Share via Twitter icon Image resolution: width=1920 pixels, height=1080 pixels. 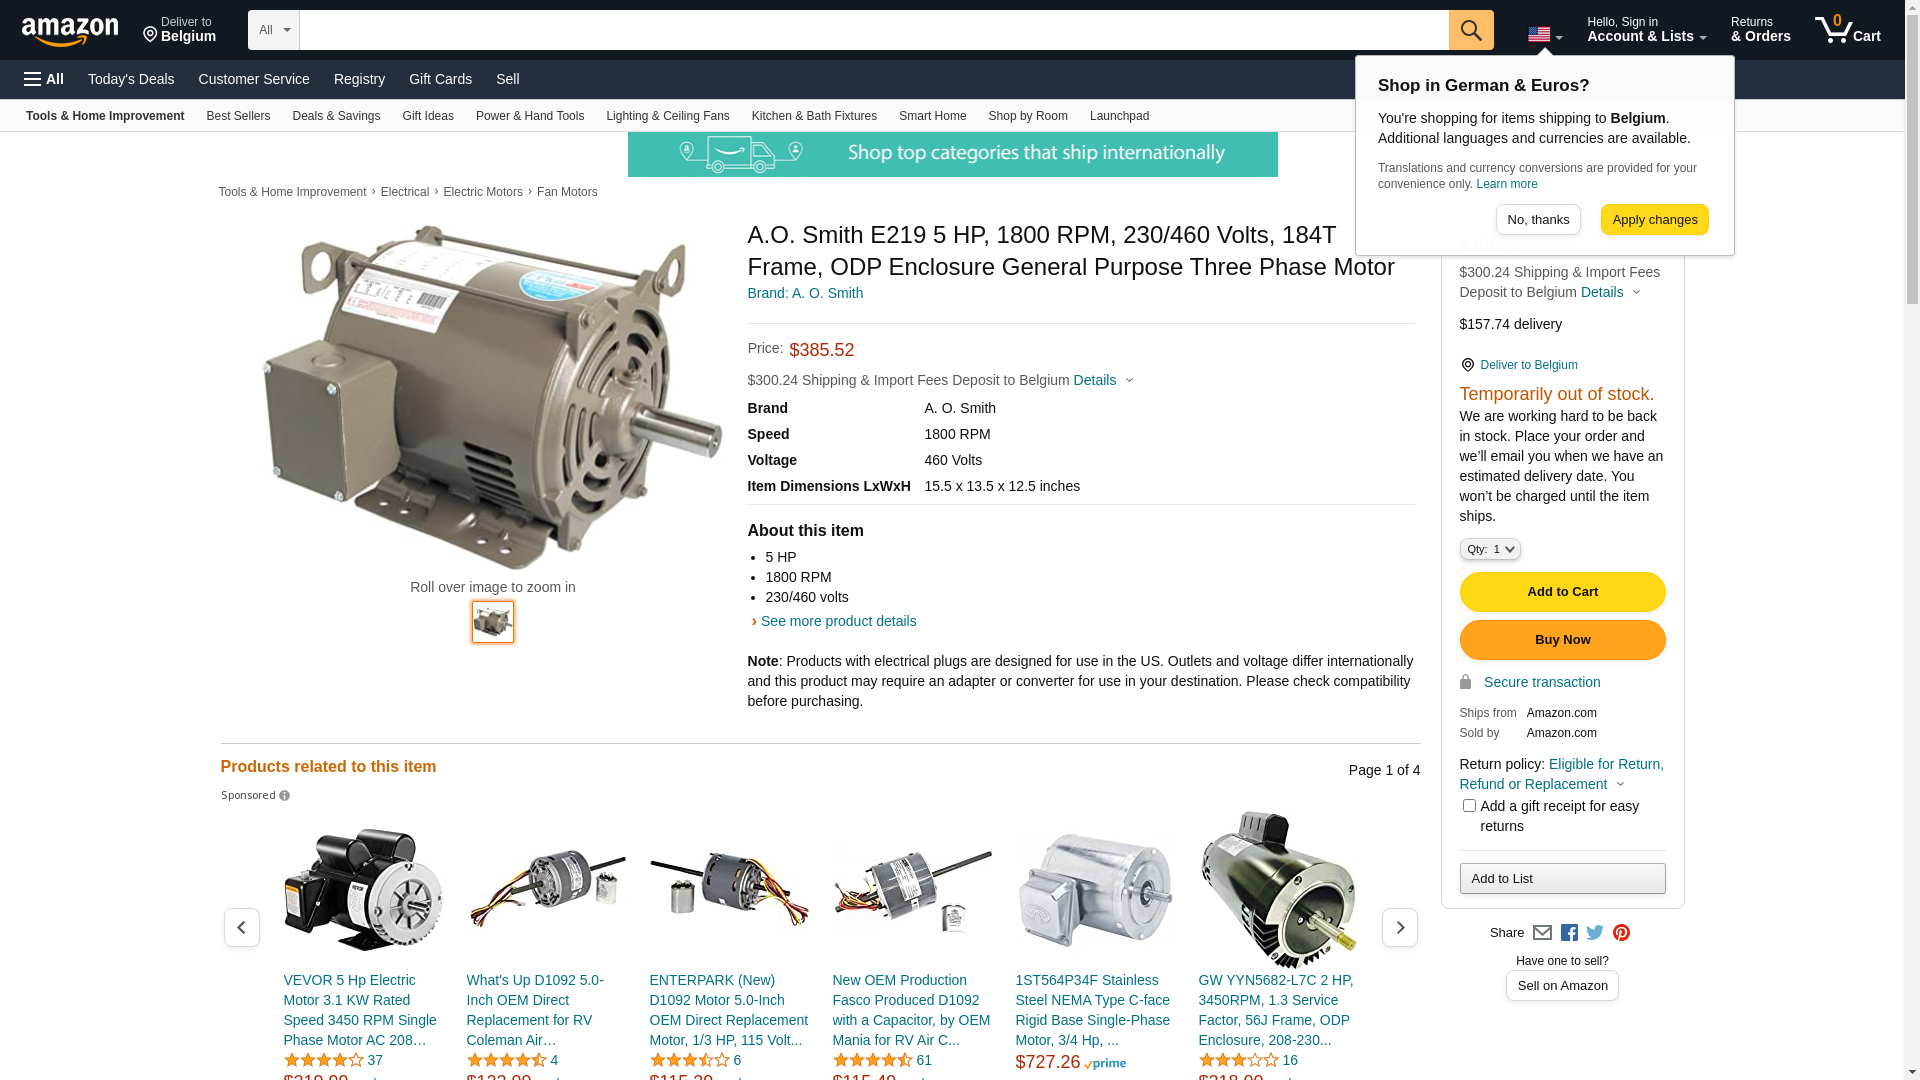[1595, 933]
